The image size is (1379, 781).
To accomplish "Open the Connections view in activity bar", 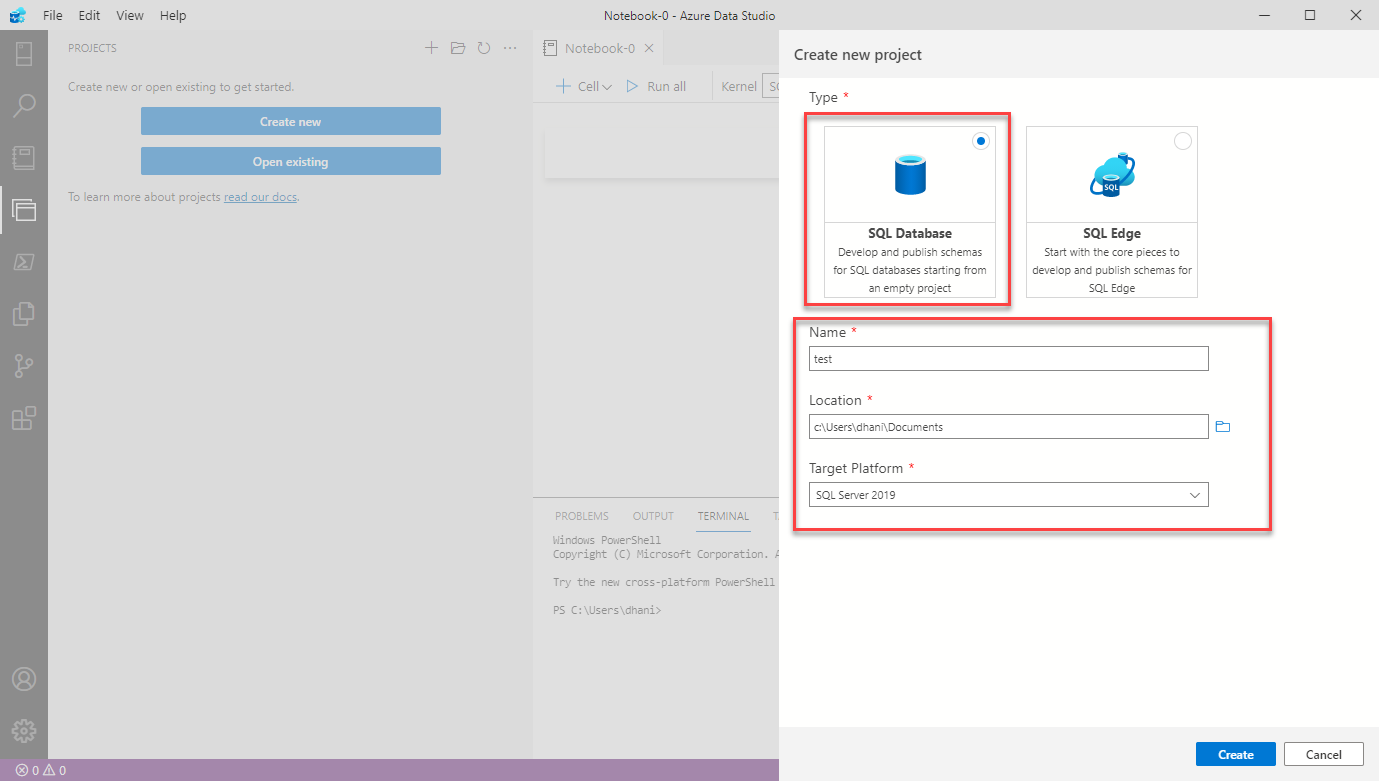I will tap(24, 53).
